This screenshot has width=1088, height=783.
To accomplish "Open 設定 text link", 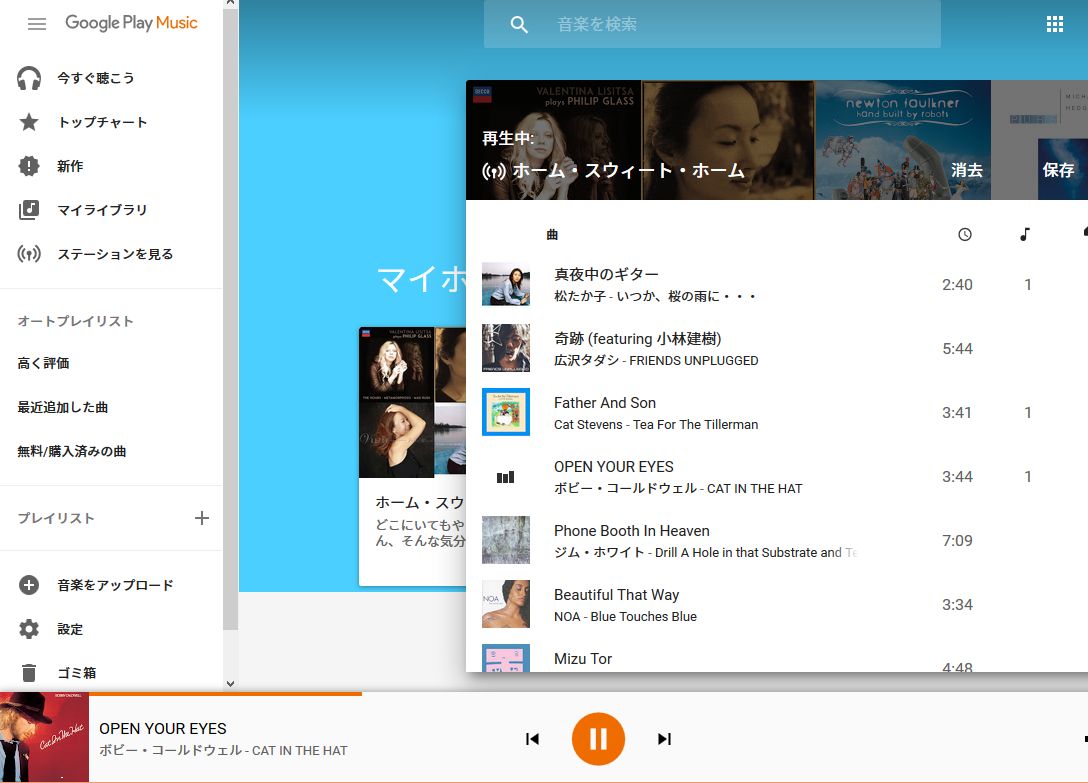I will click(x=70, y=629).
